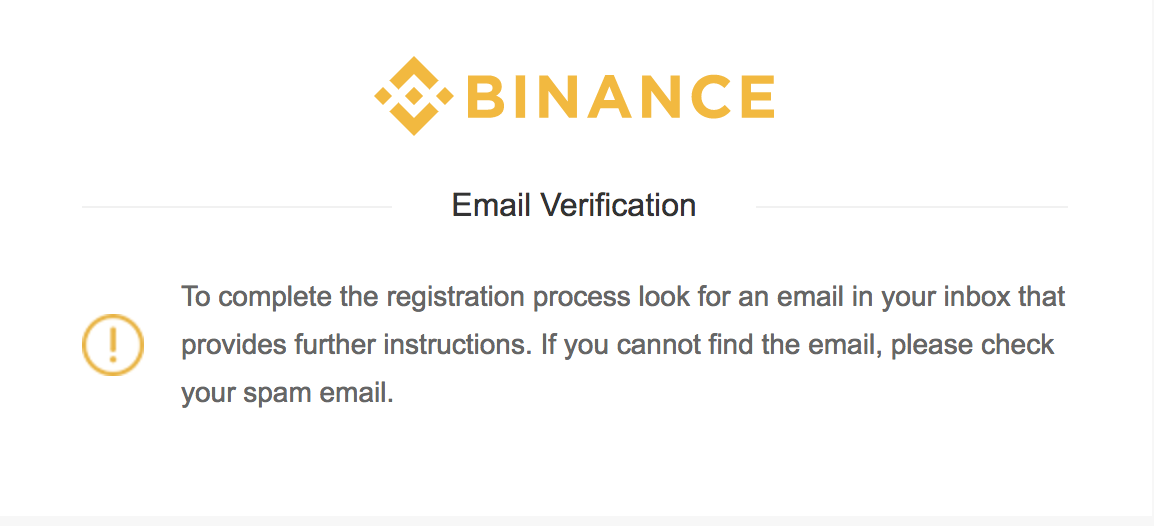Click the text "your spam email."
Screen dimensions: 1154x526
point(287,393)
